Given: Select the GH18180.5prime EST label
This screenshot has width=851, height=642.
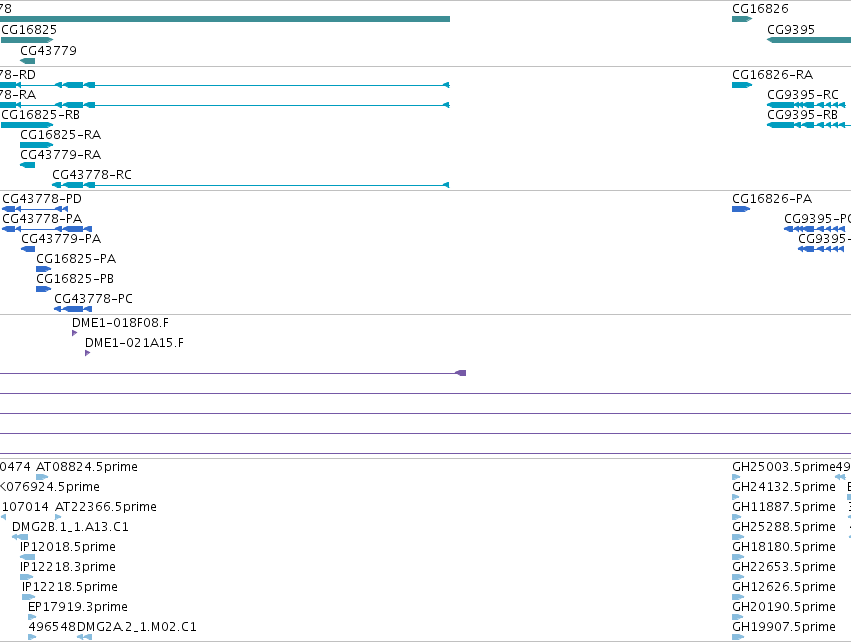Looking at the screenshot, I should tap(784, 546).
